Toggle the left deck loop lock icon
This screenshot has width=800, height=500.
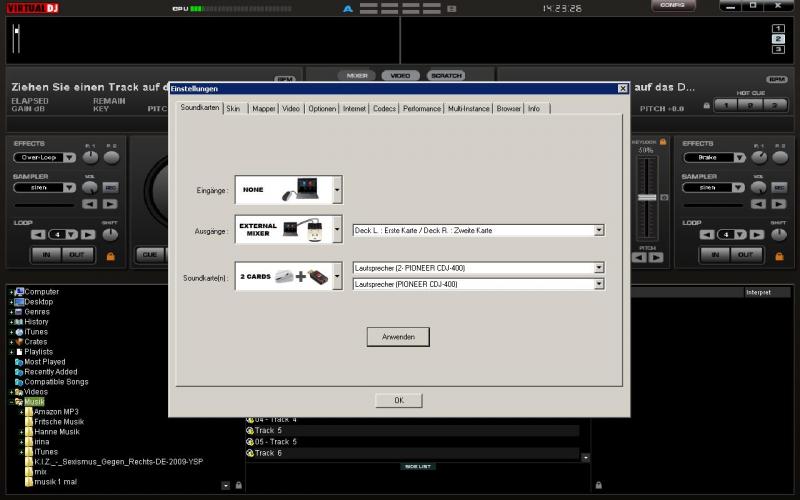(x=110, y=256)
